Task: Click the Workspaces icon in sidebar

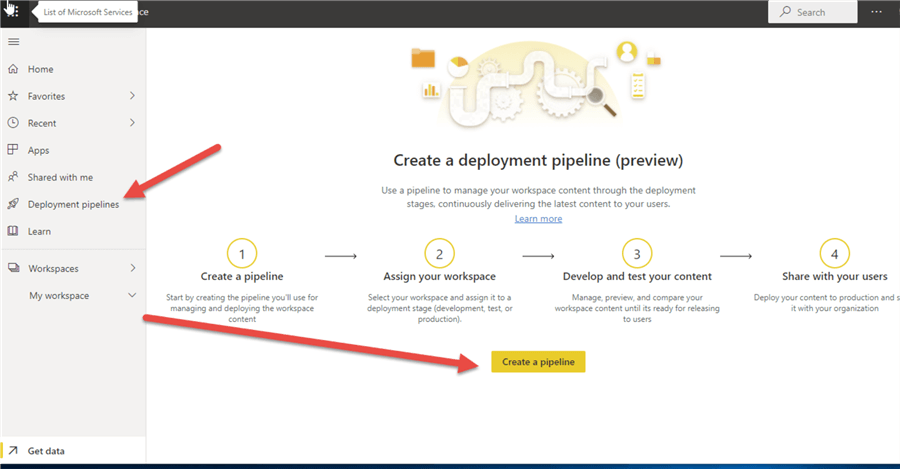Action: pyautogui.click(x=13, y=268)
